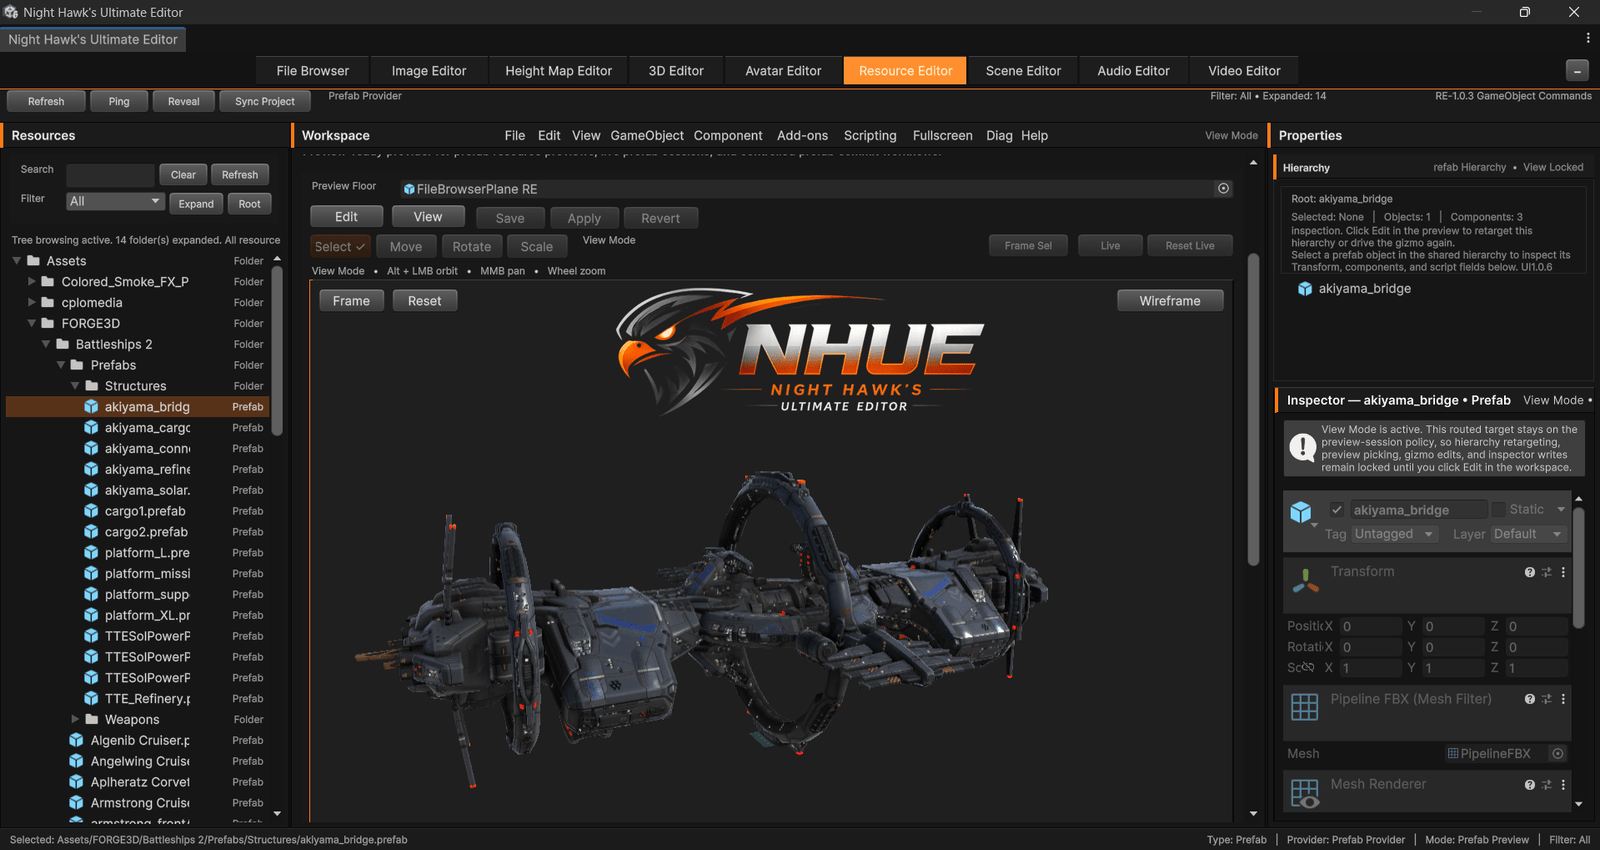Open the Static flags dropdown arrow
Image resolution: width=1600 pixels, height=850 pixels.
[x=1561, y=509]
